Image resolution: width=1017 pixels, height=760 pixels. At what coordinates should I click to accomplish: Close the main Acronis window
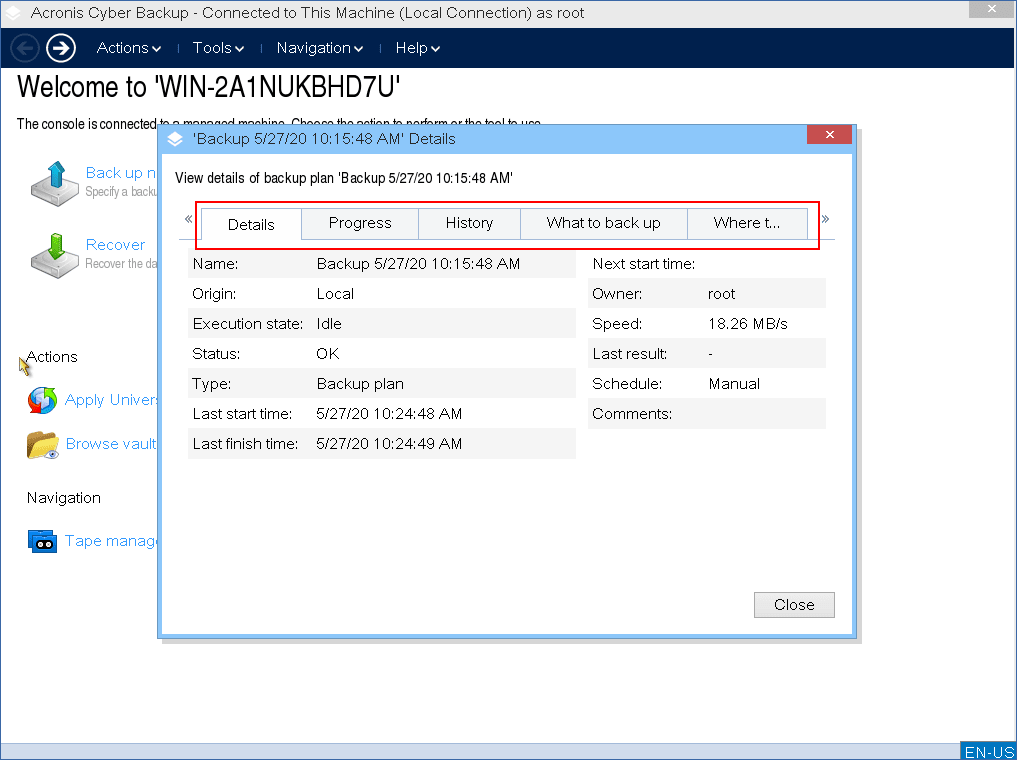[x=992, y=8]
